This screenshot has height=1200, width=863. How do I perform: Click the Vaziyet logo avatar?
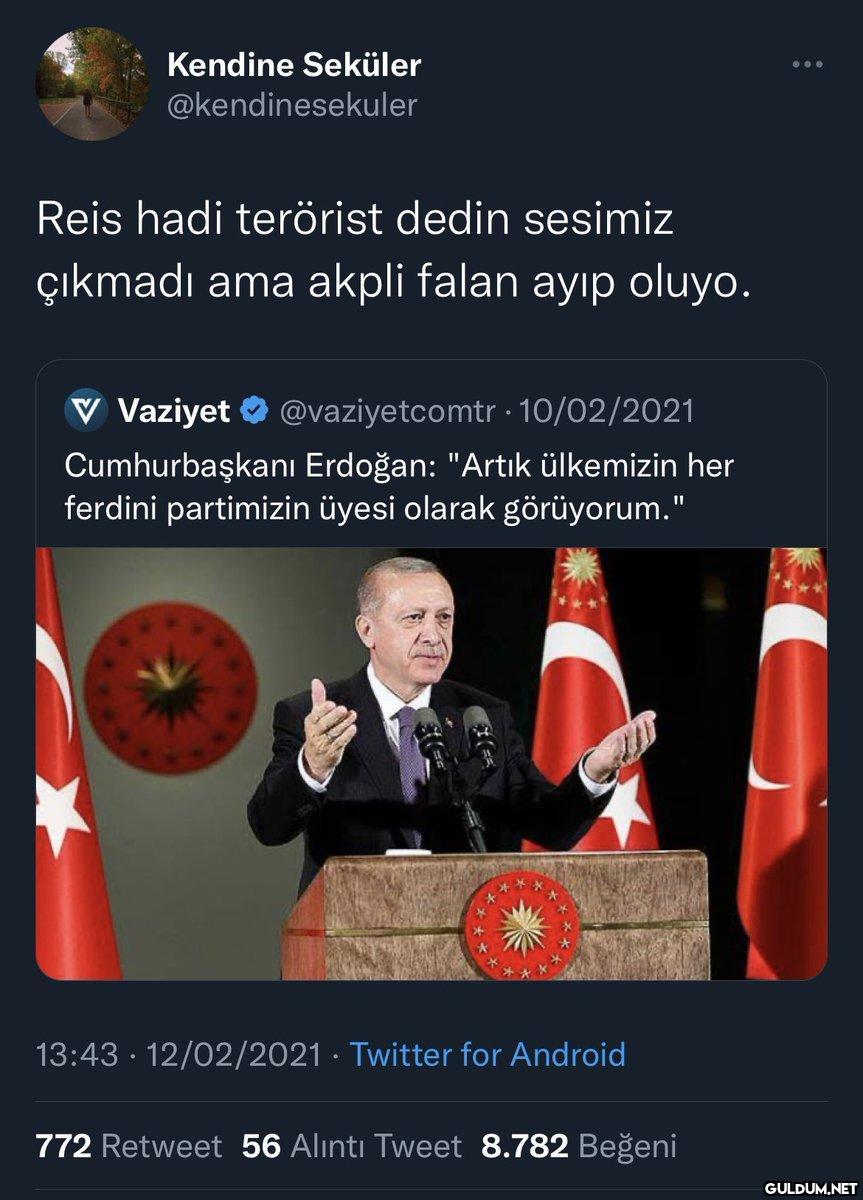[x=86, y=410]
